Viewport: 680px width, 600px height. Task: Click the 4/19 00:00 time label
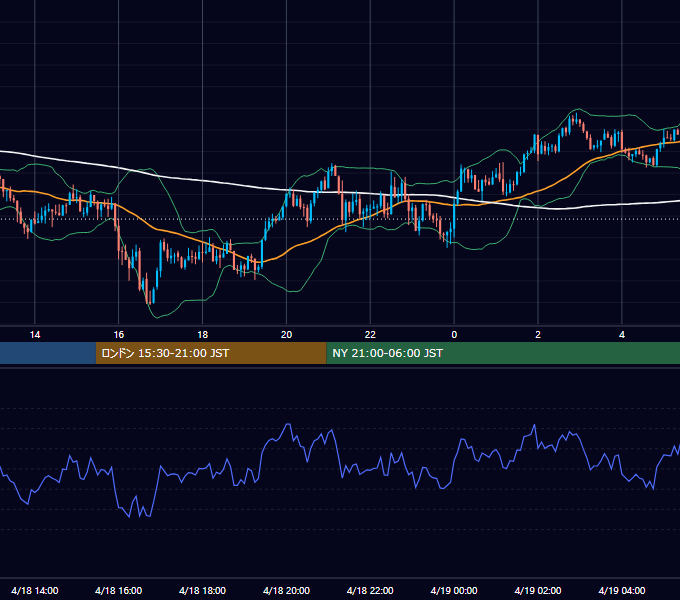(x=454, y=590)
